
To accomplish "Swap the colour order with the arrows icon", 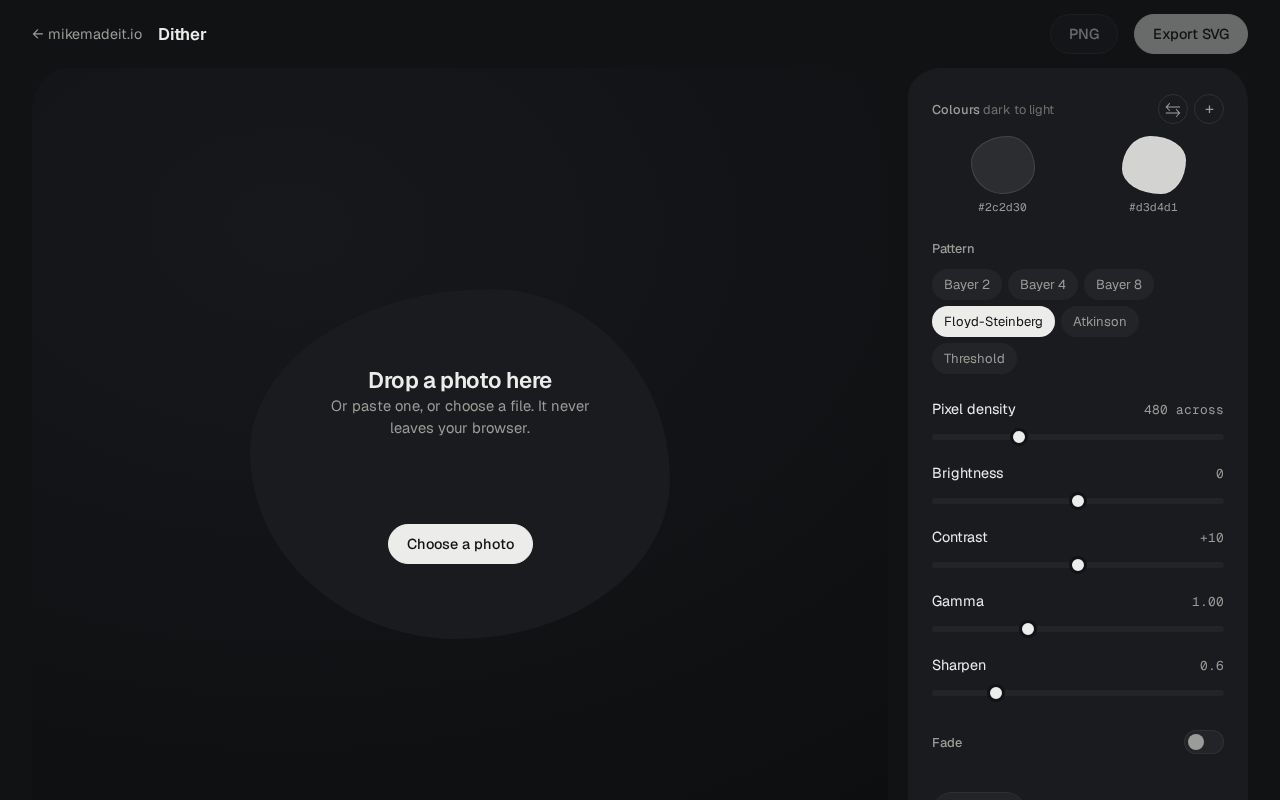I will tap(1173, 109).
